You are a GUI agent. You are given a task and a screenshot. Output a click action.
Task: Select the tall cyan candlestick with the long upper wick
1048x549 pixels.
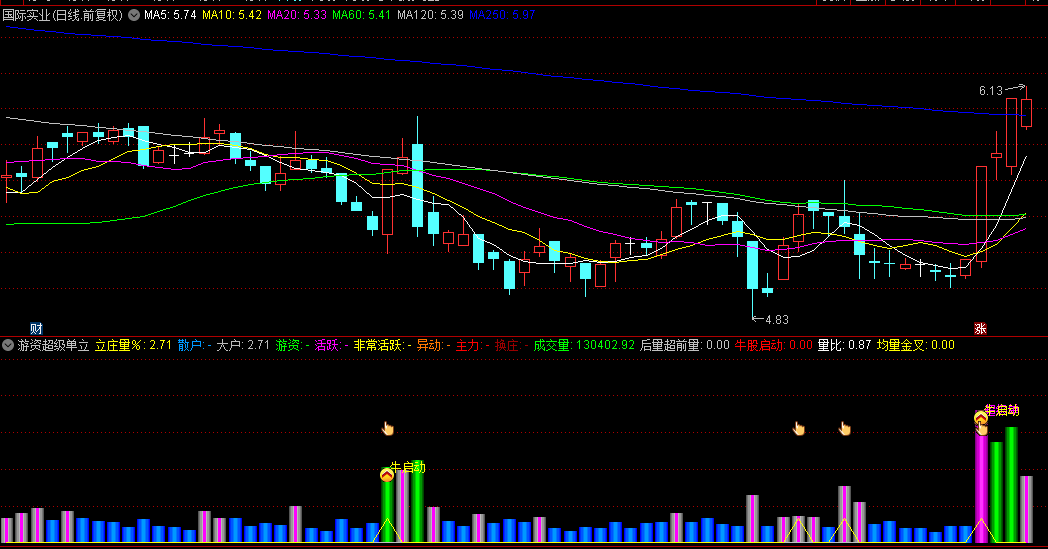[418, 177]
